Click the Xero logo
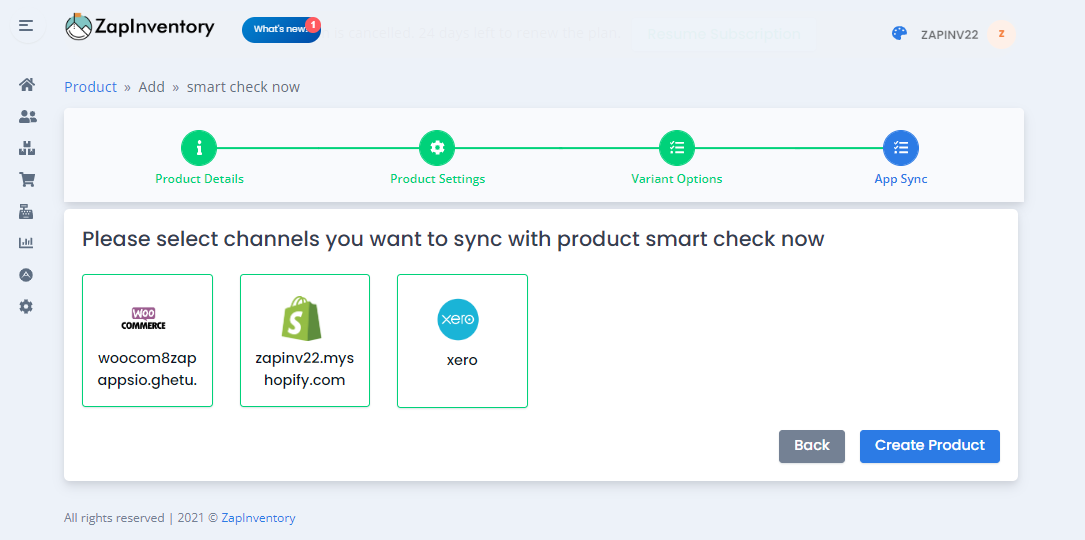The height and width of the screenshot is (540, 1085). pyautogui.click(x=458, y=319)
